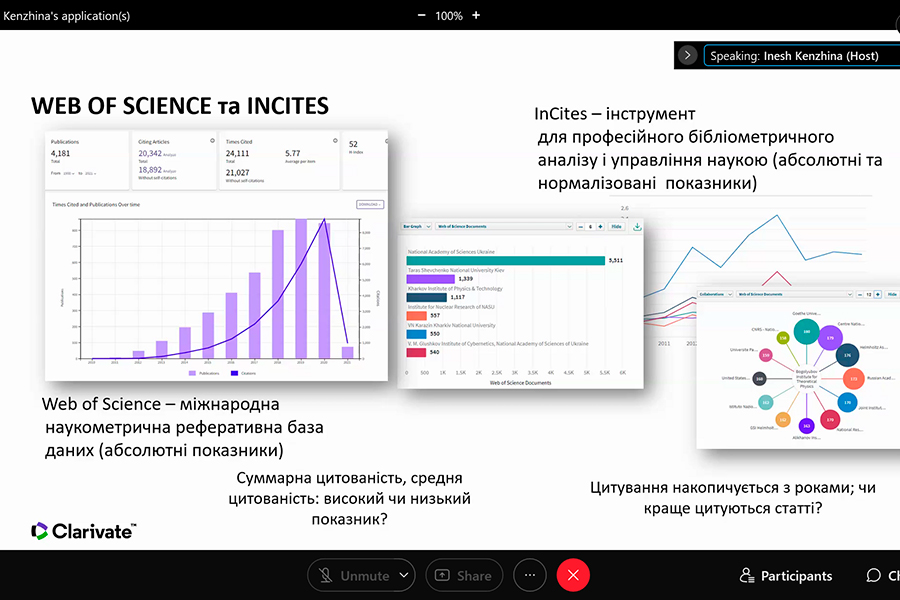Click the slide title WEB OF SCIENCE та INCITES
The image size is (900, 600).
click(180, 106)
